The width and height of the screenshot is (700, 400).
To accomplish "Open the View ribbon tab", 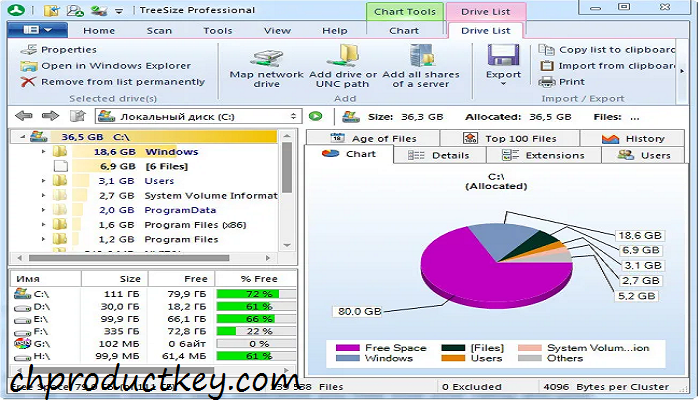I will click(277, 31).
